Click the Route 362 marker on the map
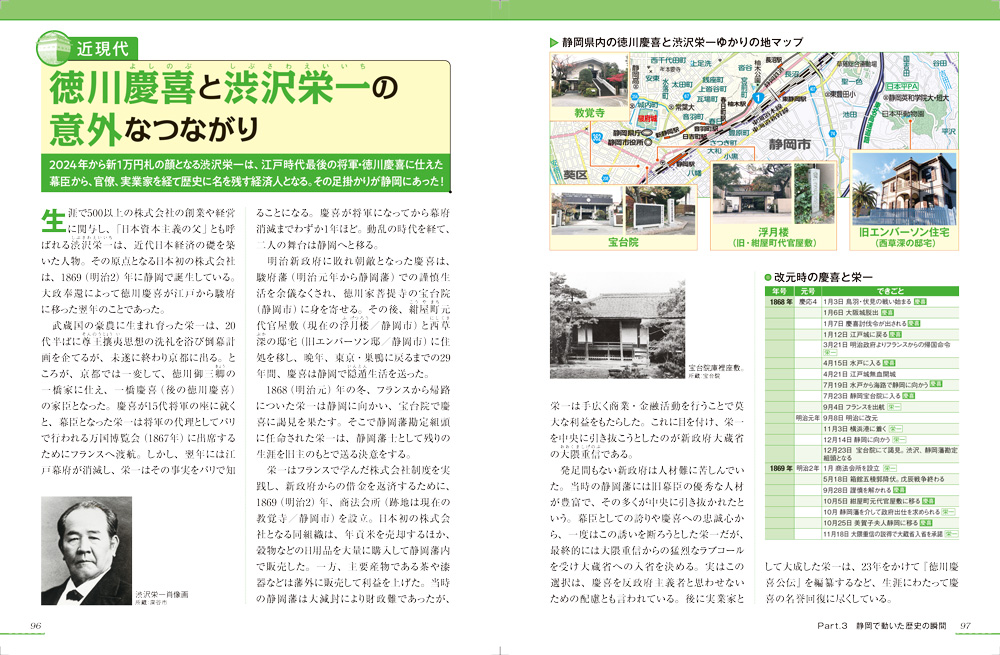 (x=597, y=137)
